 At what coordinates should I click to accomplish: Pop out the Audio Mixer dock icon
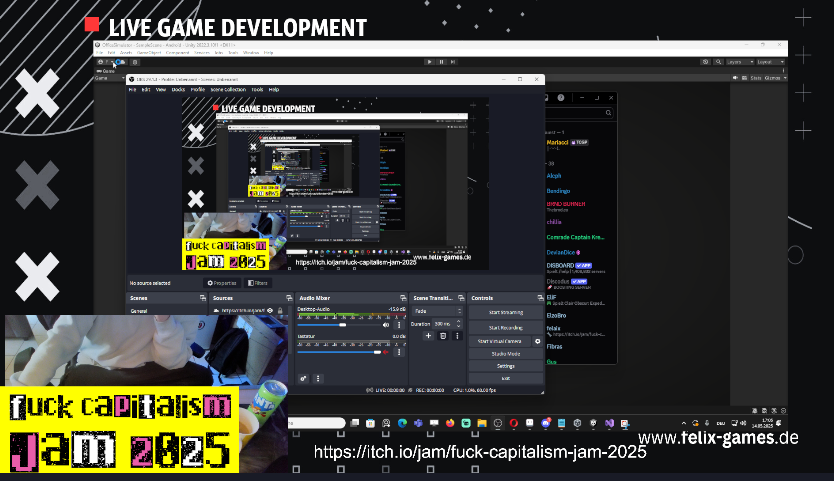click(403, 298)
